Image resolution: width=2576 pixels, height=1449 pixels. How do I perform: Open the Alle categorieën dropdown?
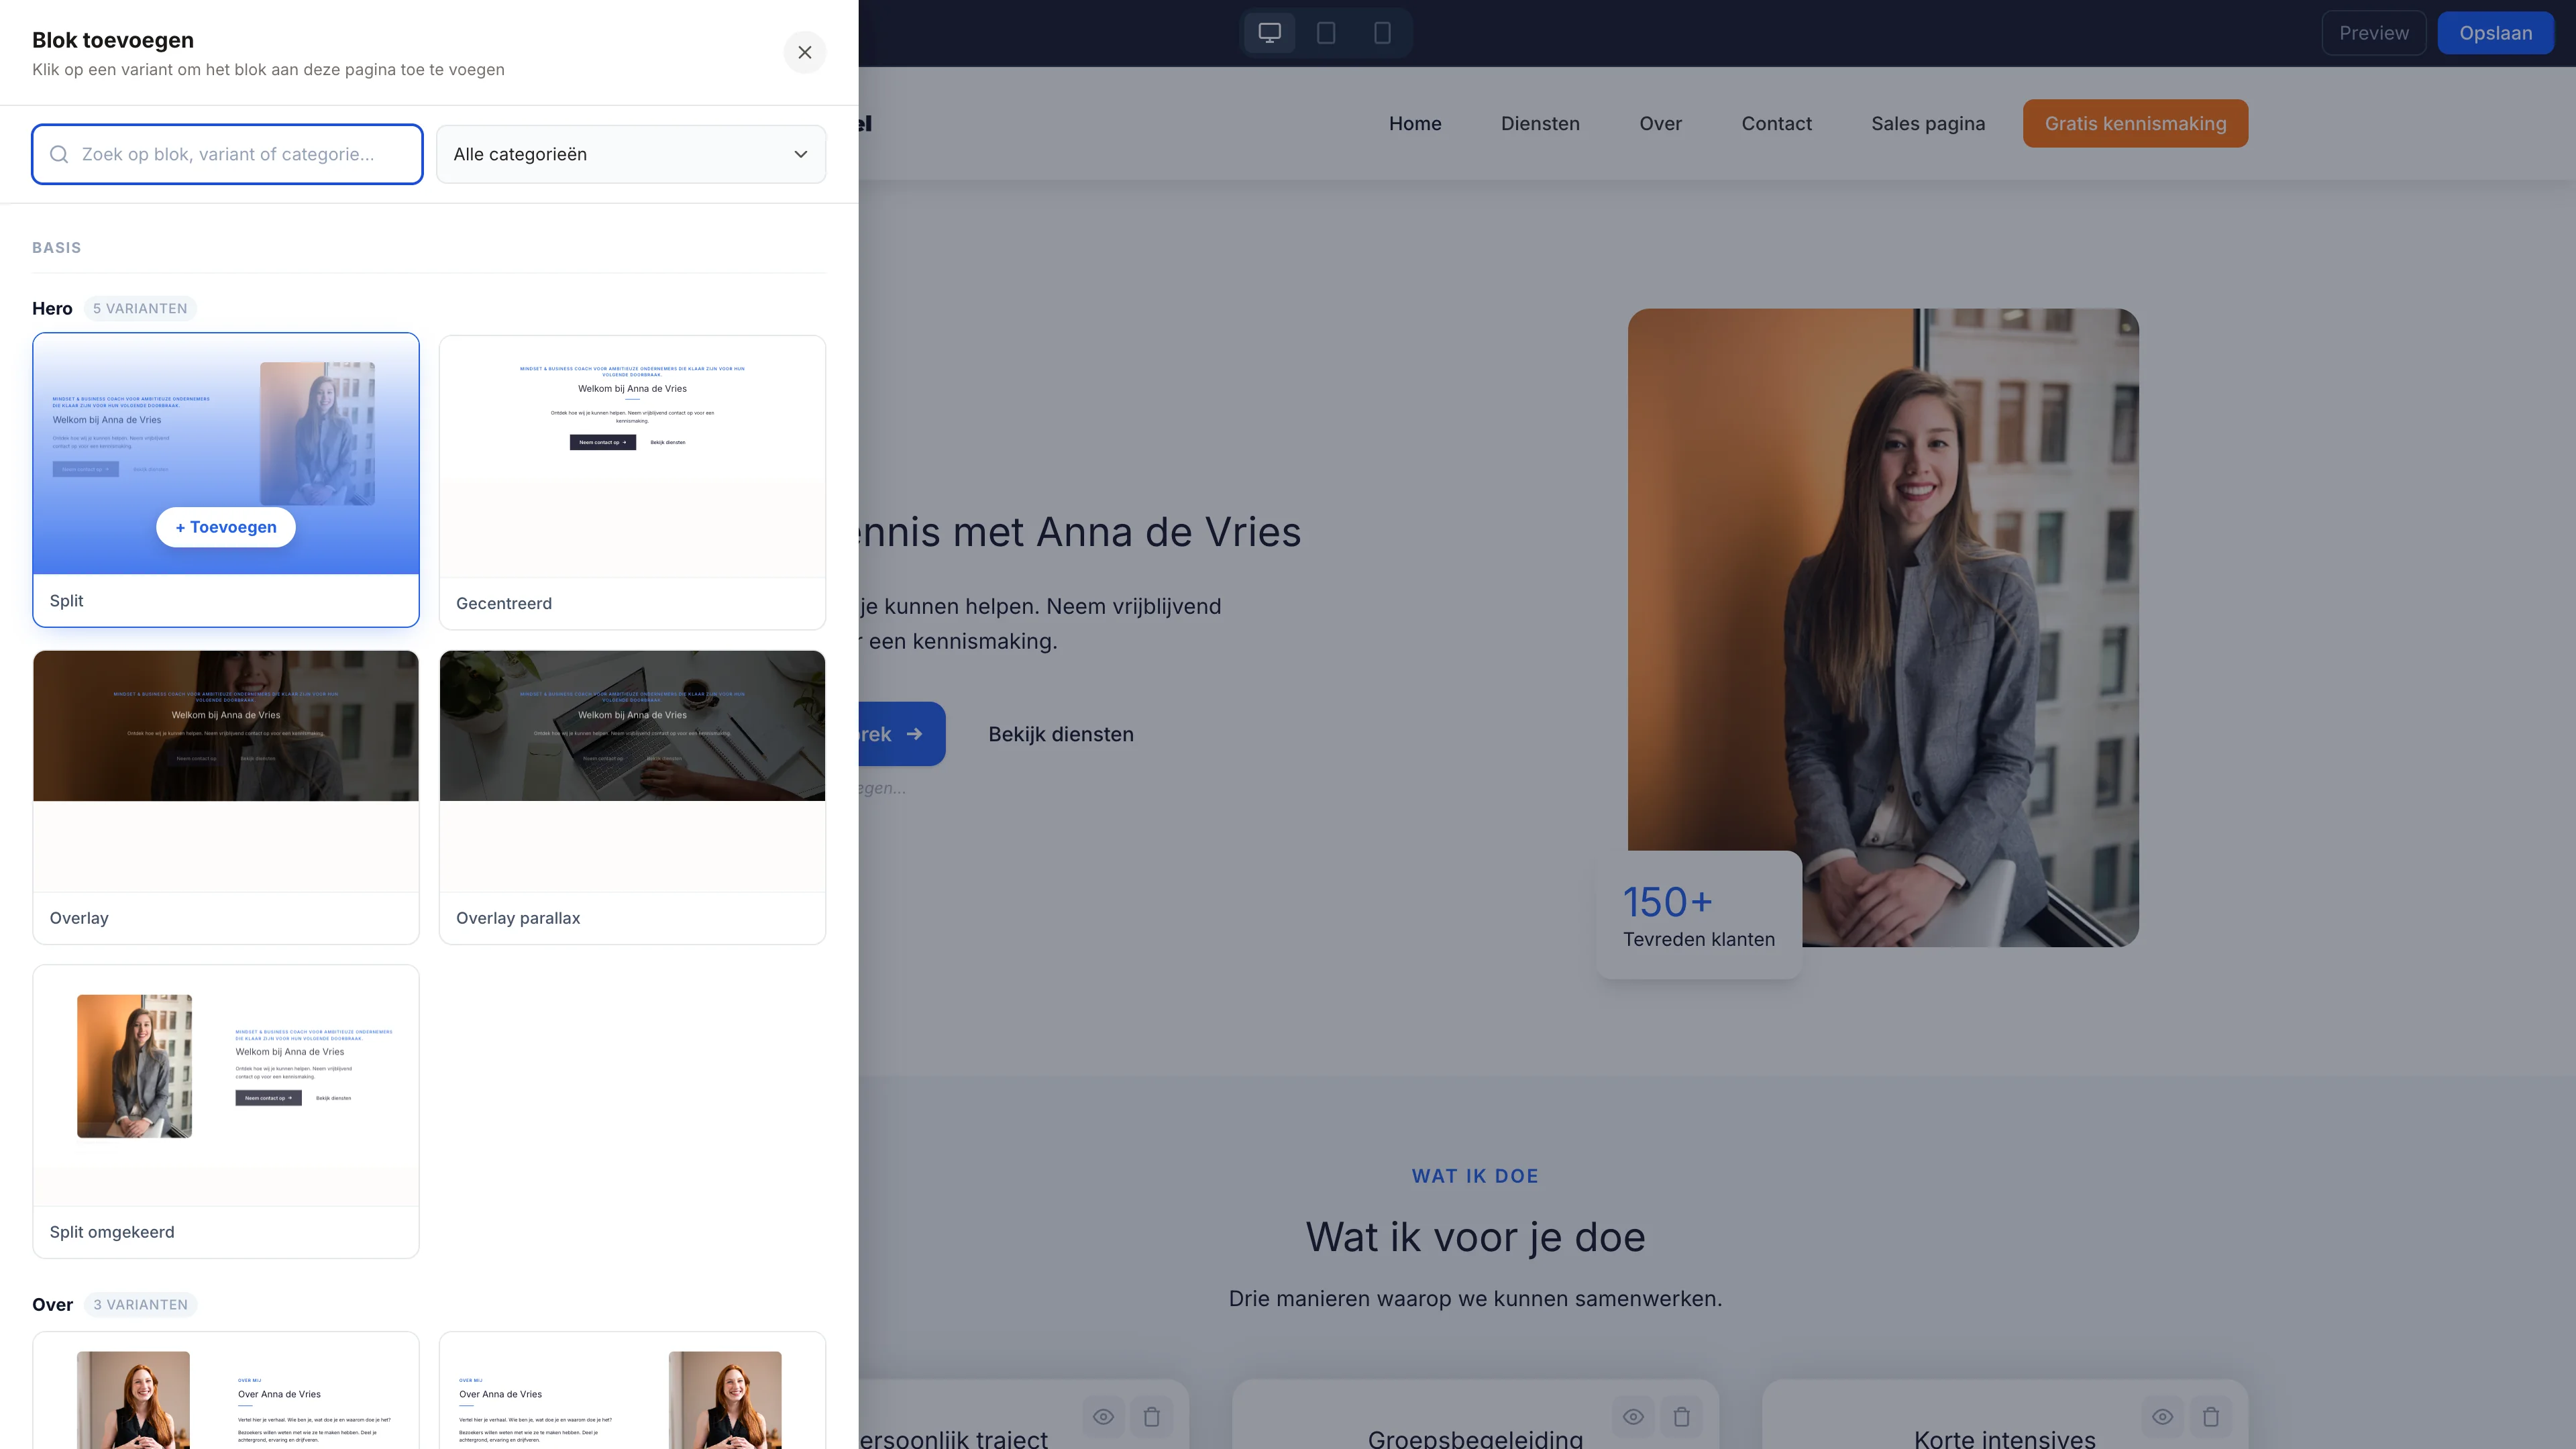[x=631, y=154]
